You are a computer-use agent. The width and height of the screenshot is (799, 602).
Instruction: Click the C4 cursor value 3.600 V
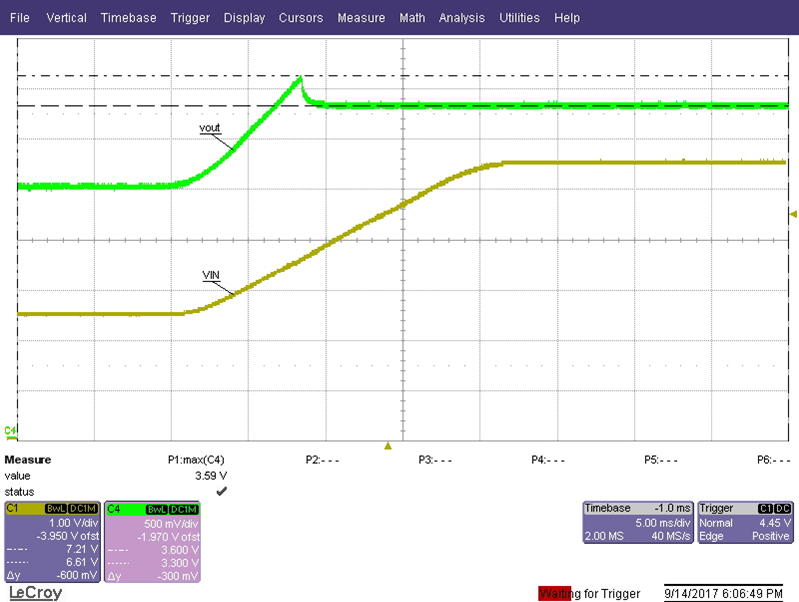180,550
